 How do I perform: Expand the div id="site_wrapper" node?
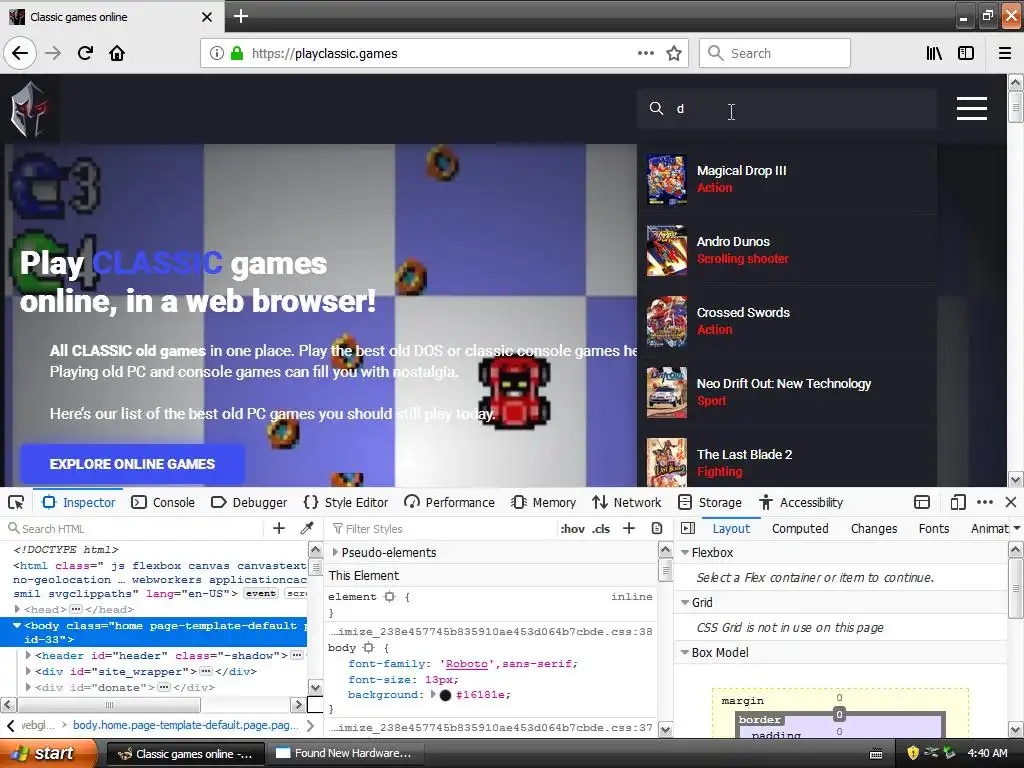[x=28, y=671]
